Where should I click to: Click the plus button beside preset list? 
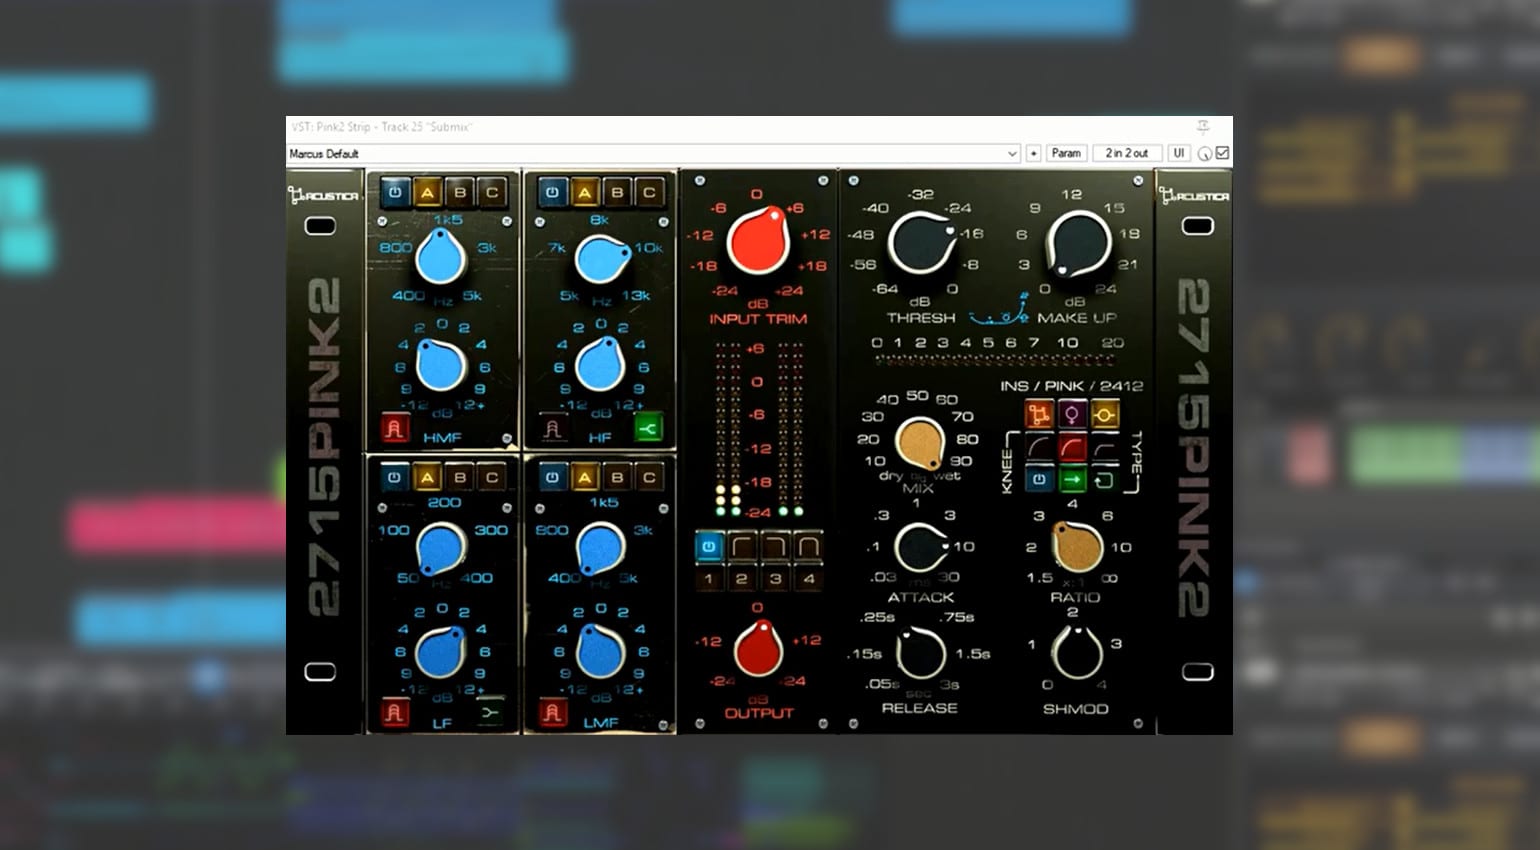(x=1034, y=154)
